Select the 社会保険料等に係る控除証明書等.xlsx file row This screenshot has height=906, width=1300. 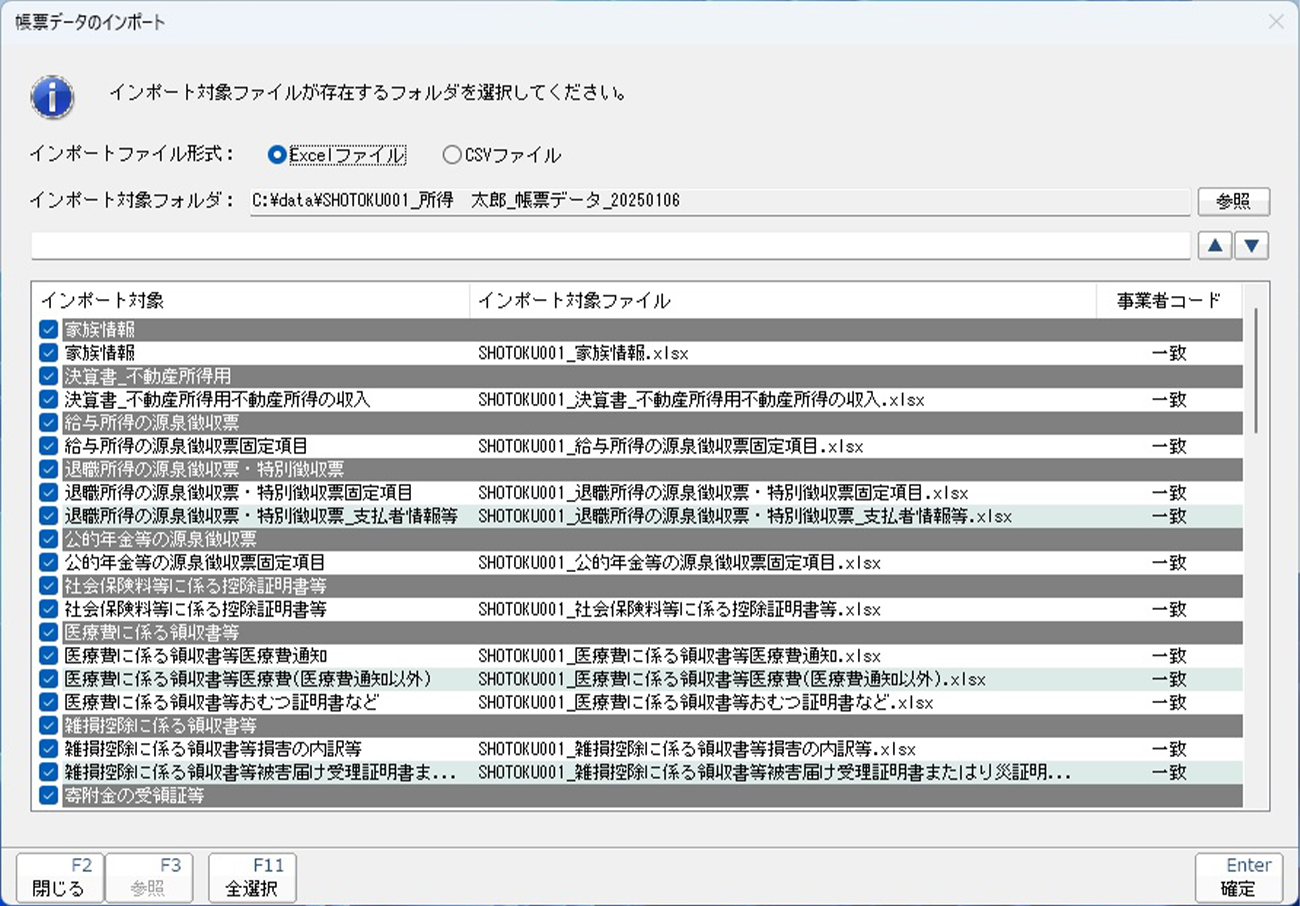click(x=679, y=609)
